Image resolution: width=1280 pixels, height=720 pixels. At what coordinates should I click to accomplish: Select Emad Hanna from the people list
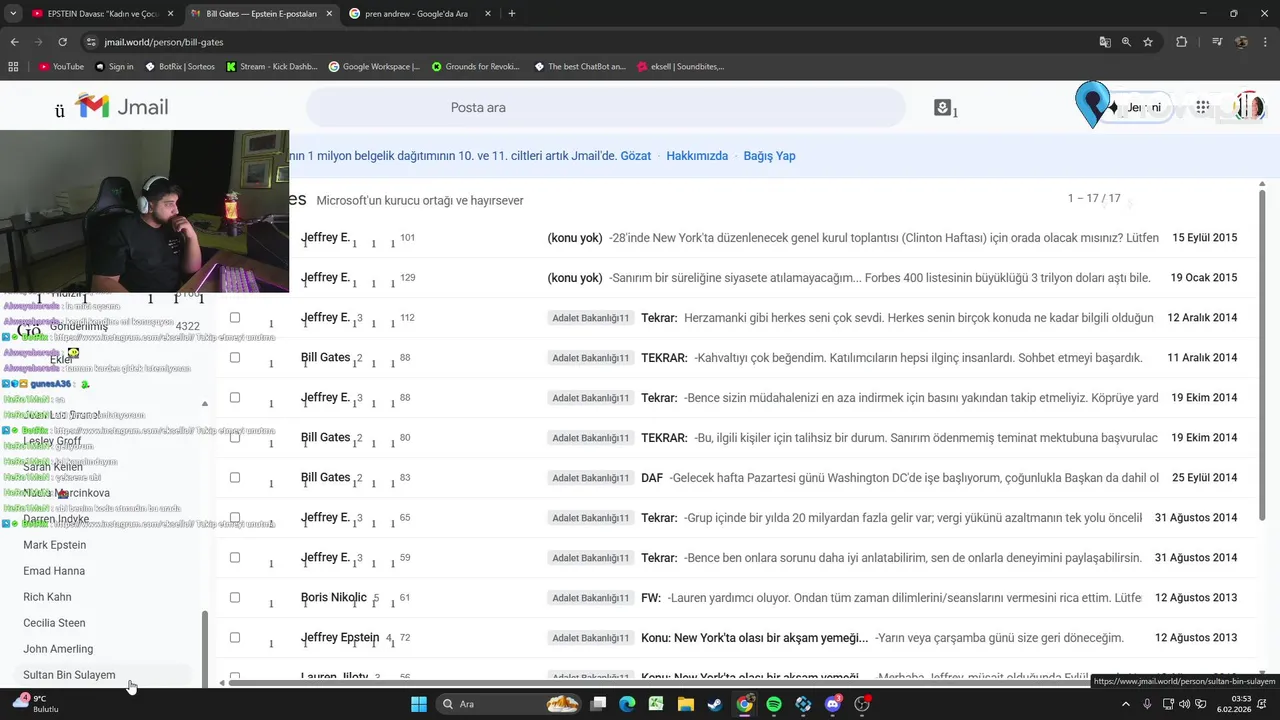pos(54,571)
